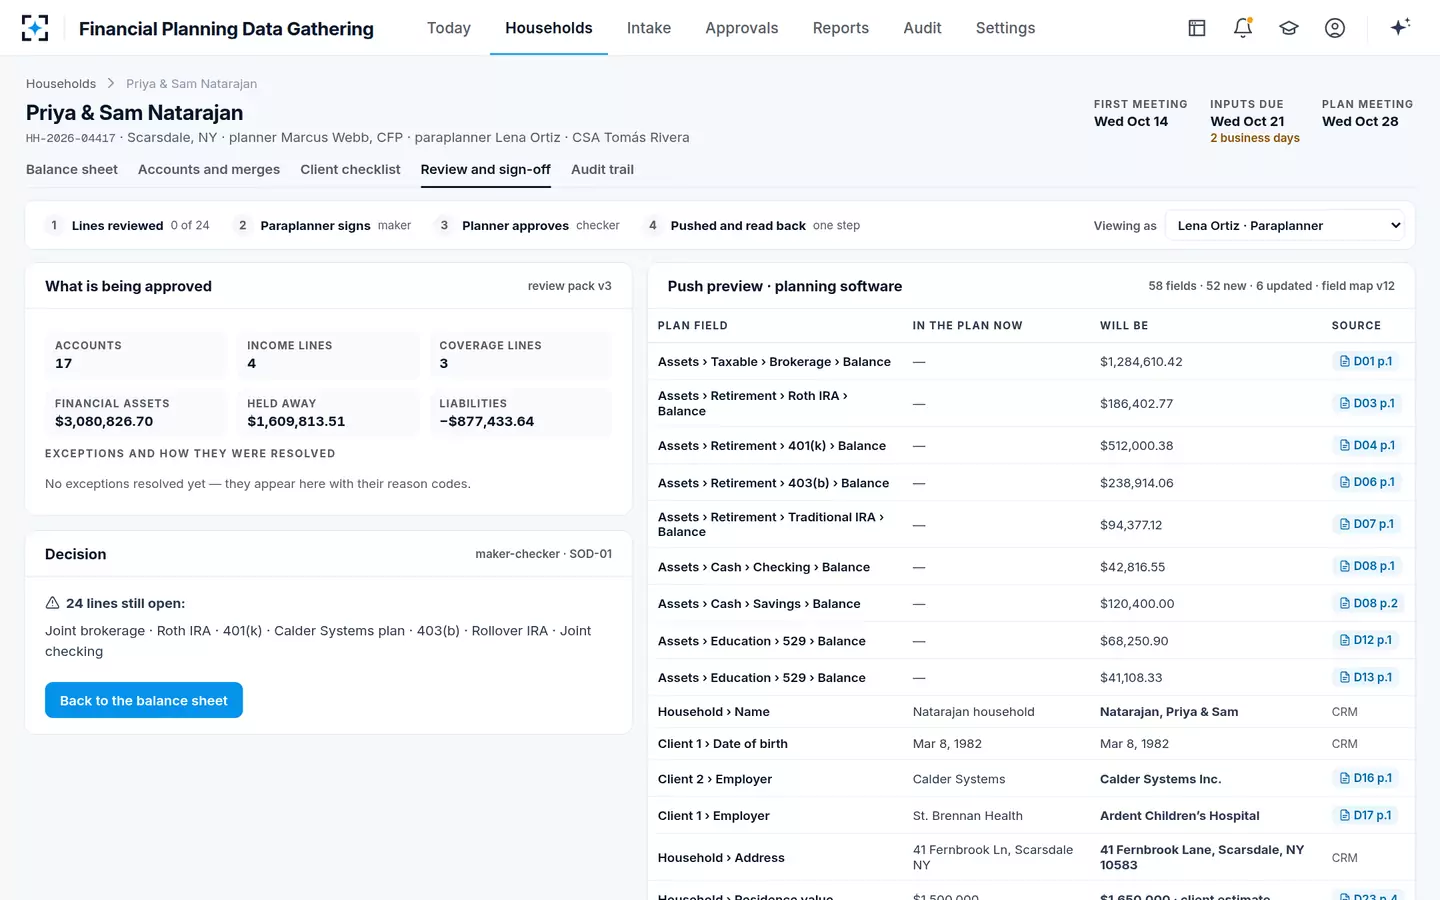Select the Paraplanner signs step
The height and width of the screenshot is (900, 1440).
pos(323,225)
